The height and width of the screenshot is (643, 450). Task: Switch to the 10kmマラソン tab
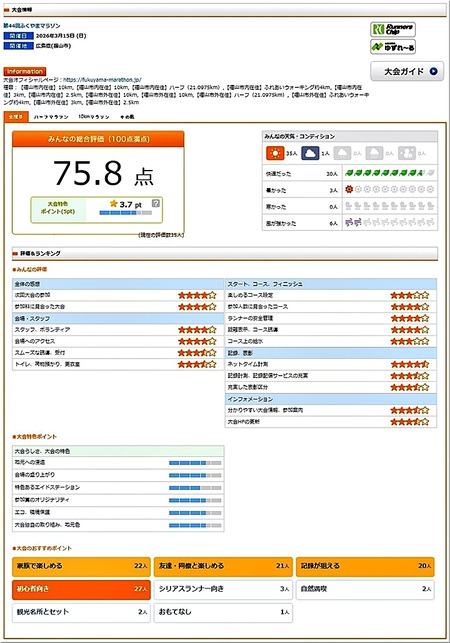pos(94,117)
